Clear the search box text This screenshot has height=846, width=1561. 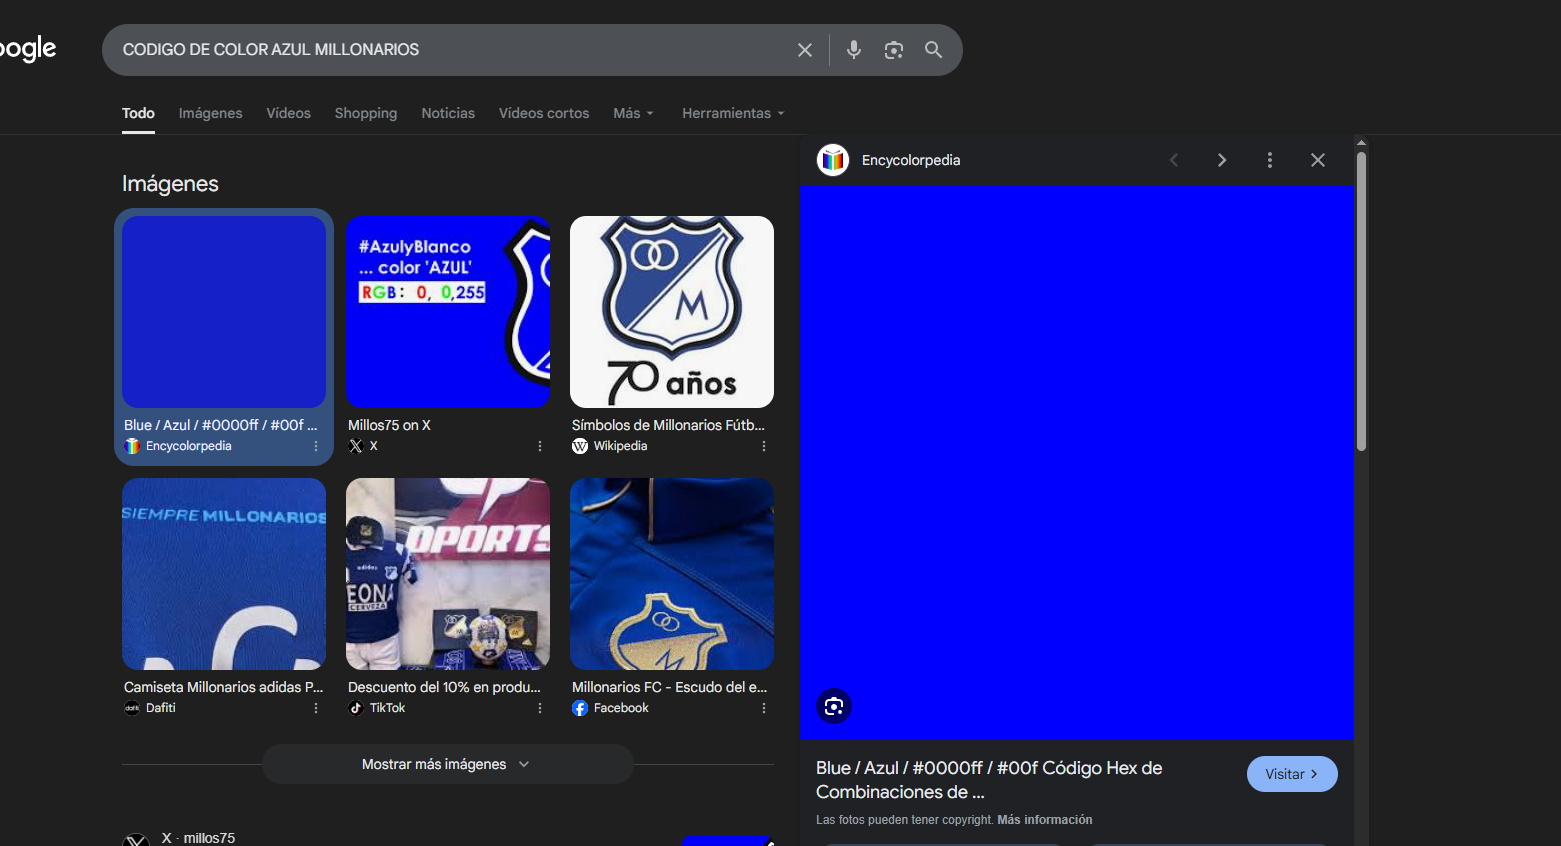tap(805, 50)
